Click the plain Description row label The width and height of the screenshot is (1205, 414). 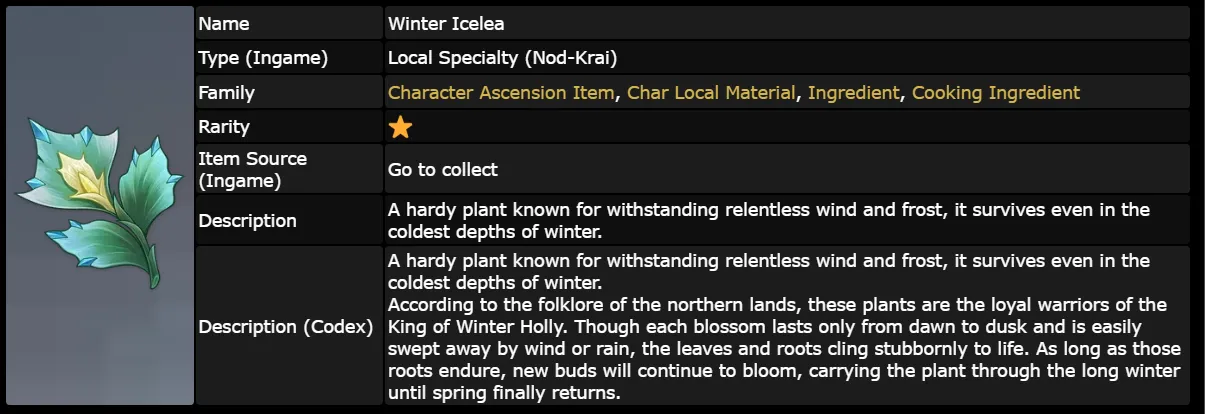[247, 221]
